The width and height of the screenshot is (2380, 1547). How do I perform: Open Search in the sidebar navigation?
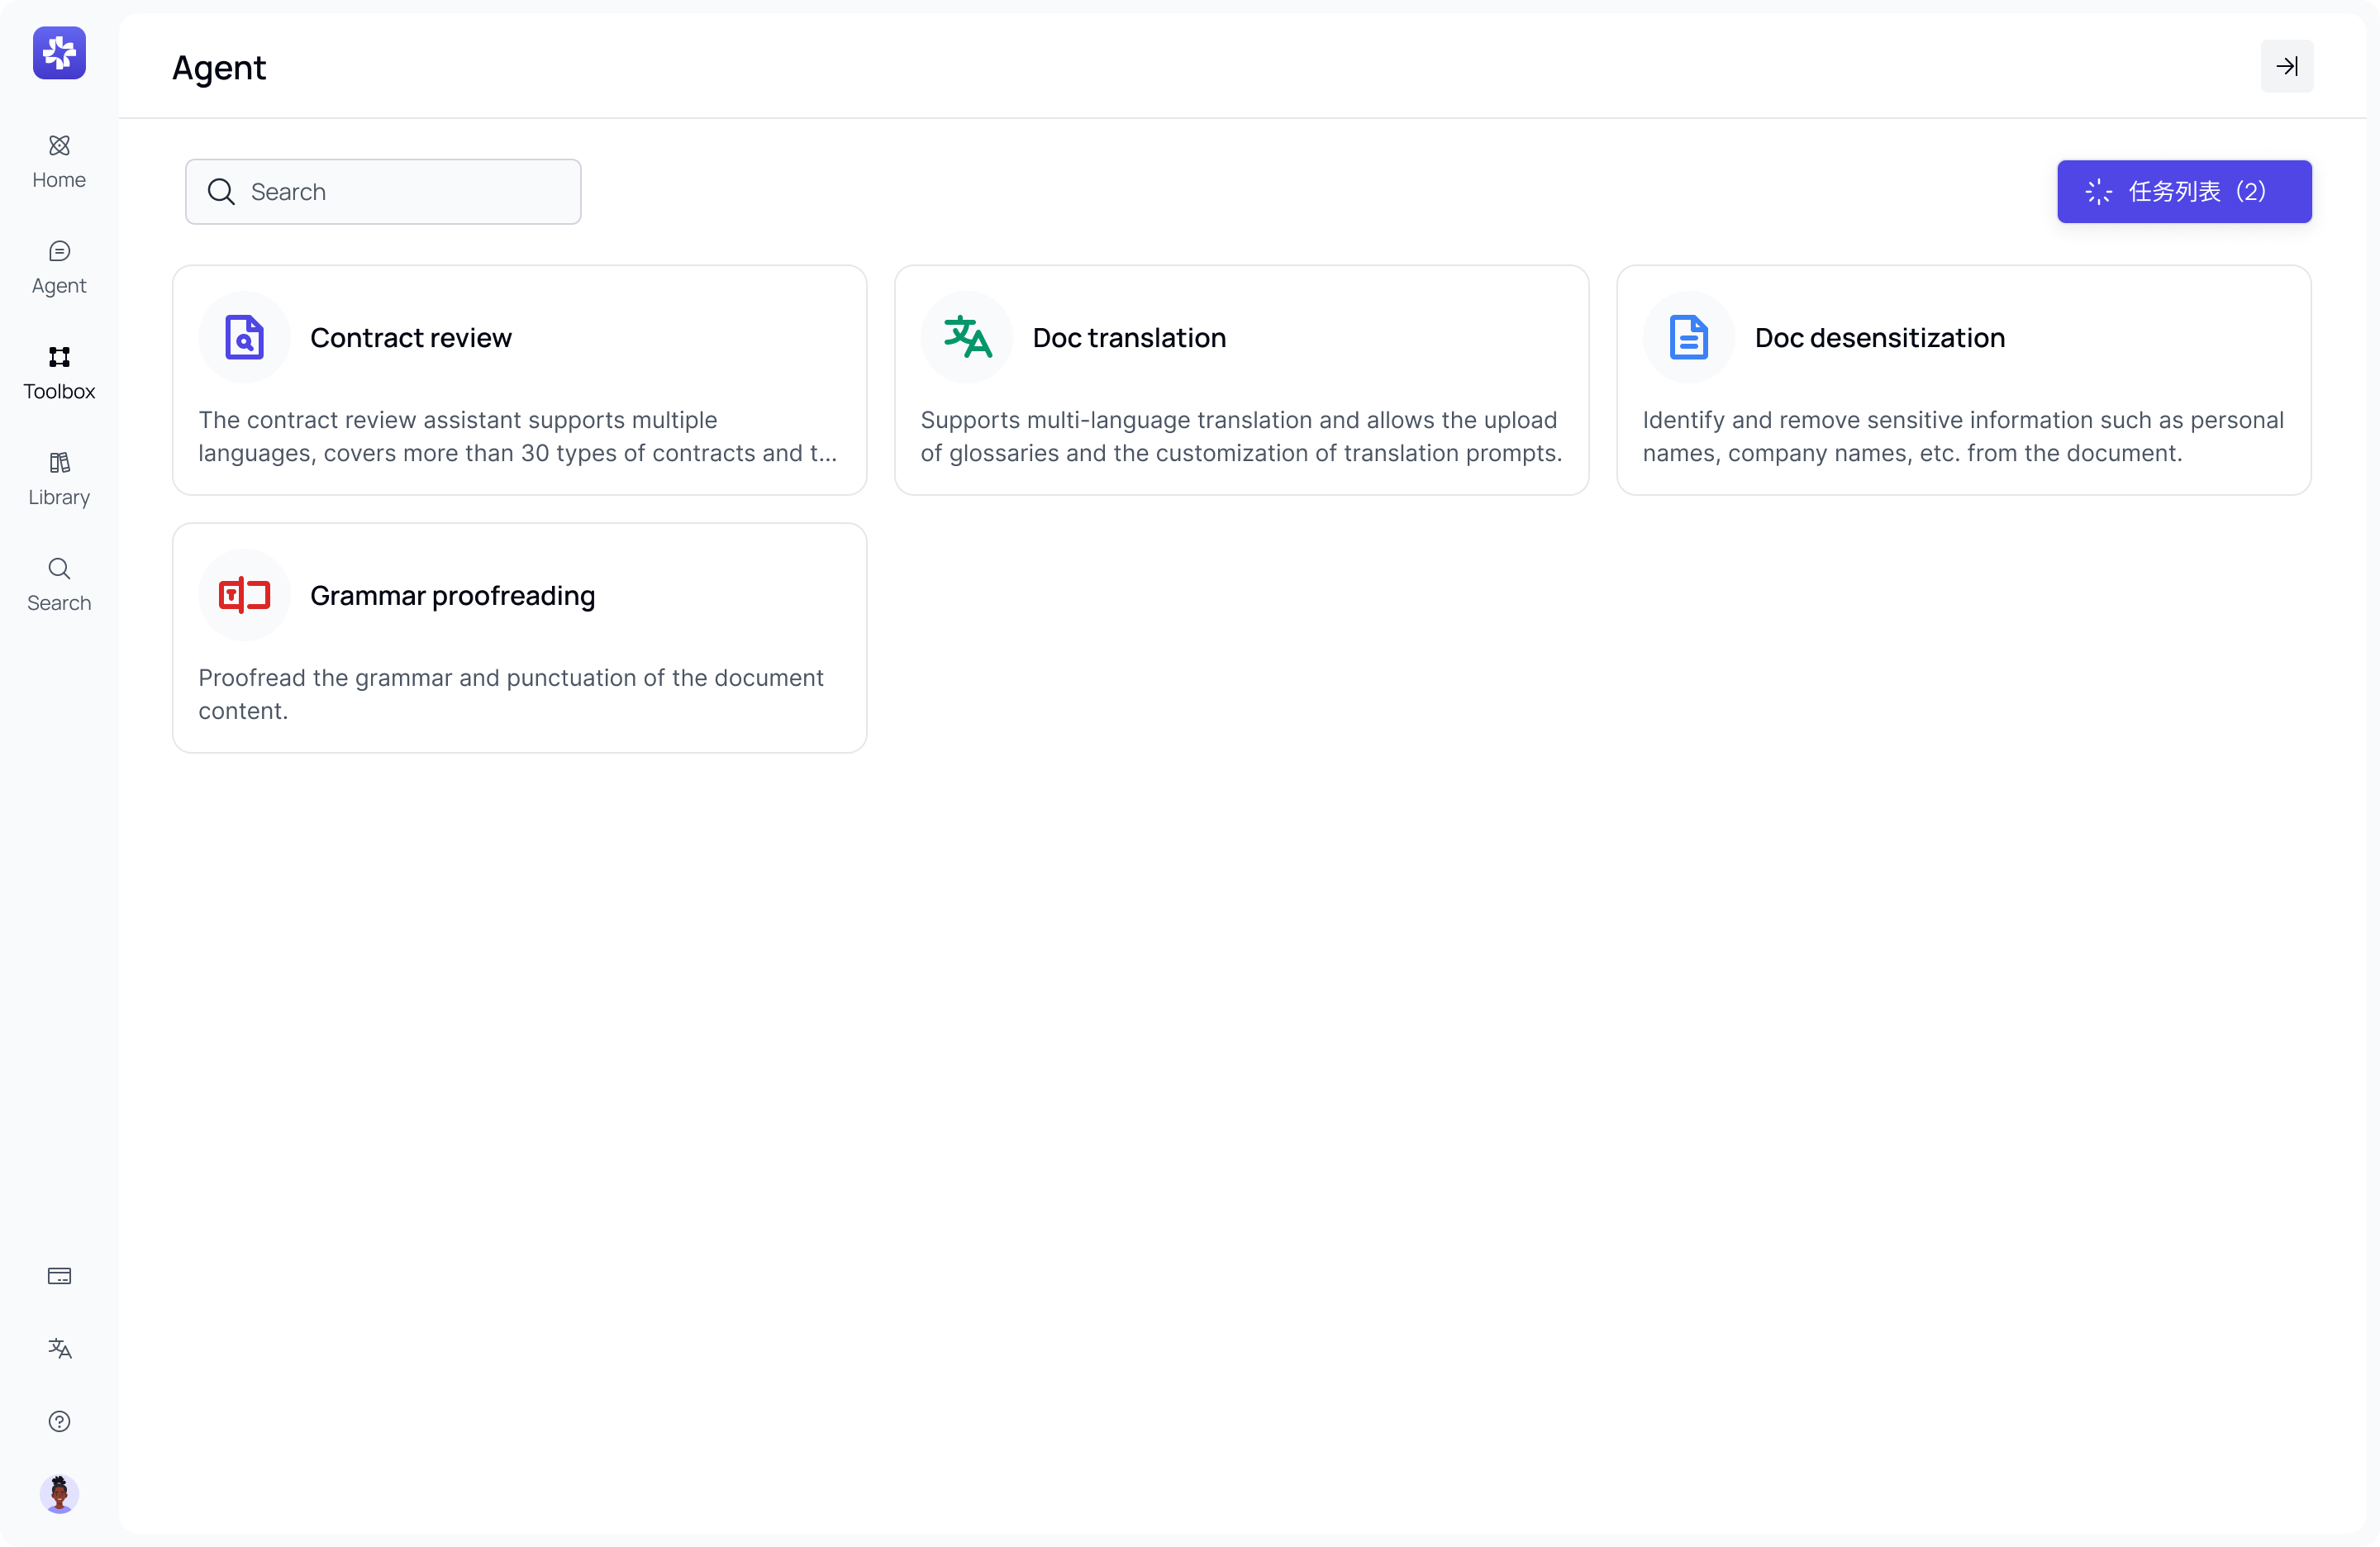point(59,585)
